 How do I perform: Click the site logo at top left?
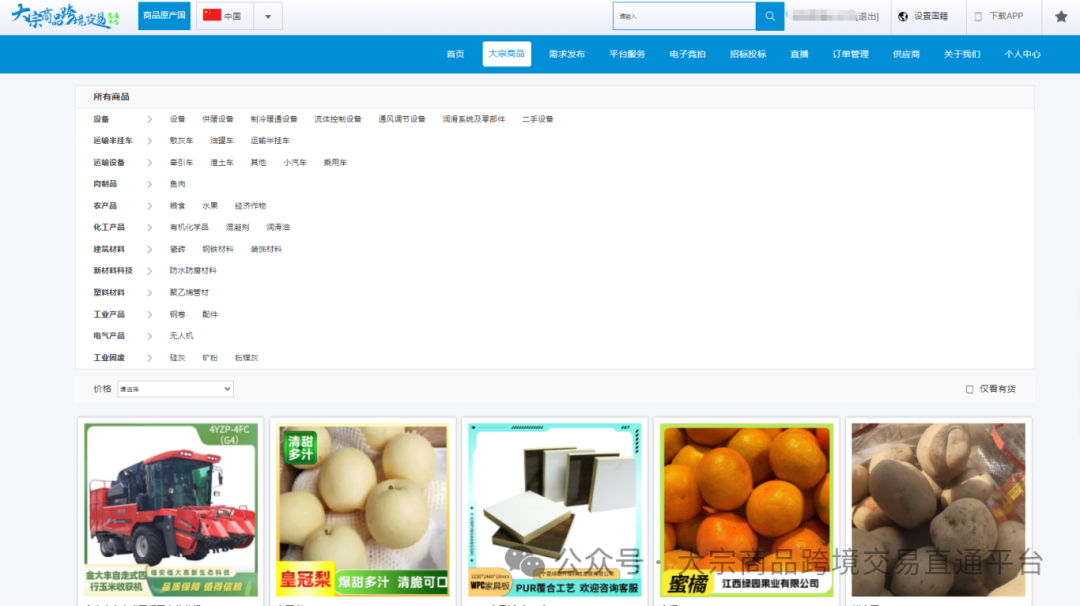click(x=64, y=17)
